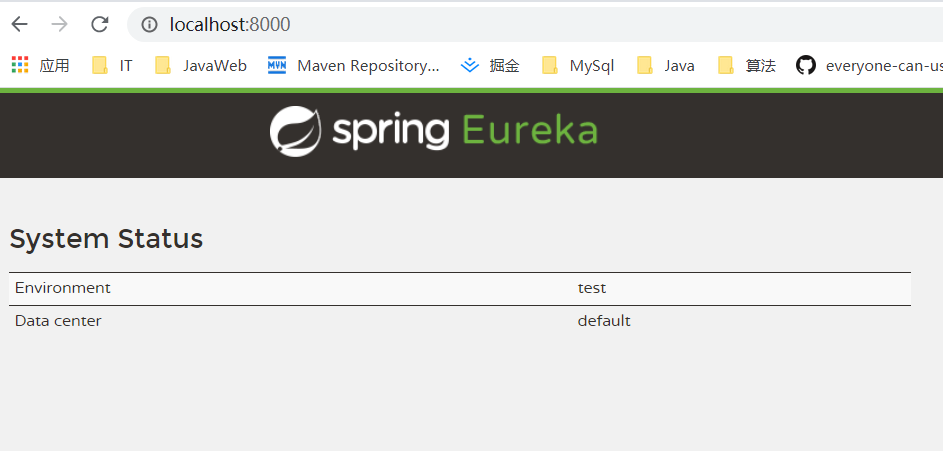The height and width of the screenshot is (451, 943).
Task: Click the Data center row label
Action: click(x=58, y=321)
